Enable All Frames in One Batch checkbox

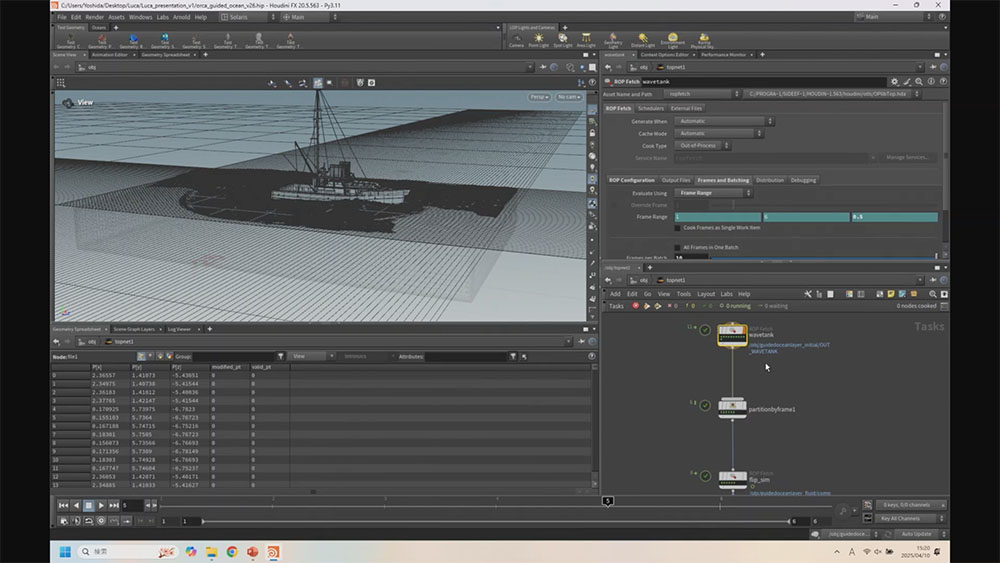point(677,247)
